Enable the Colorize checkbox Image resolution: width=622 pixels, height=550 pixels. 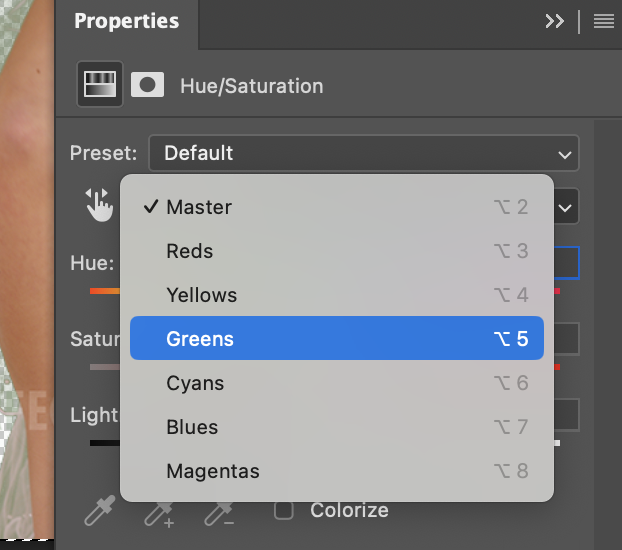[x=284, y=510]
